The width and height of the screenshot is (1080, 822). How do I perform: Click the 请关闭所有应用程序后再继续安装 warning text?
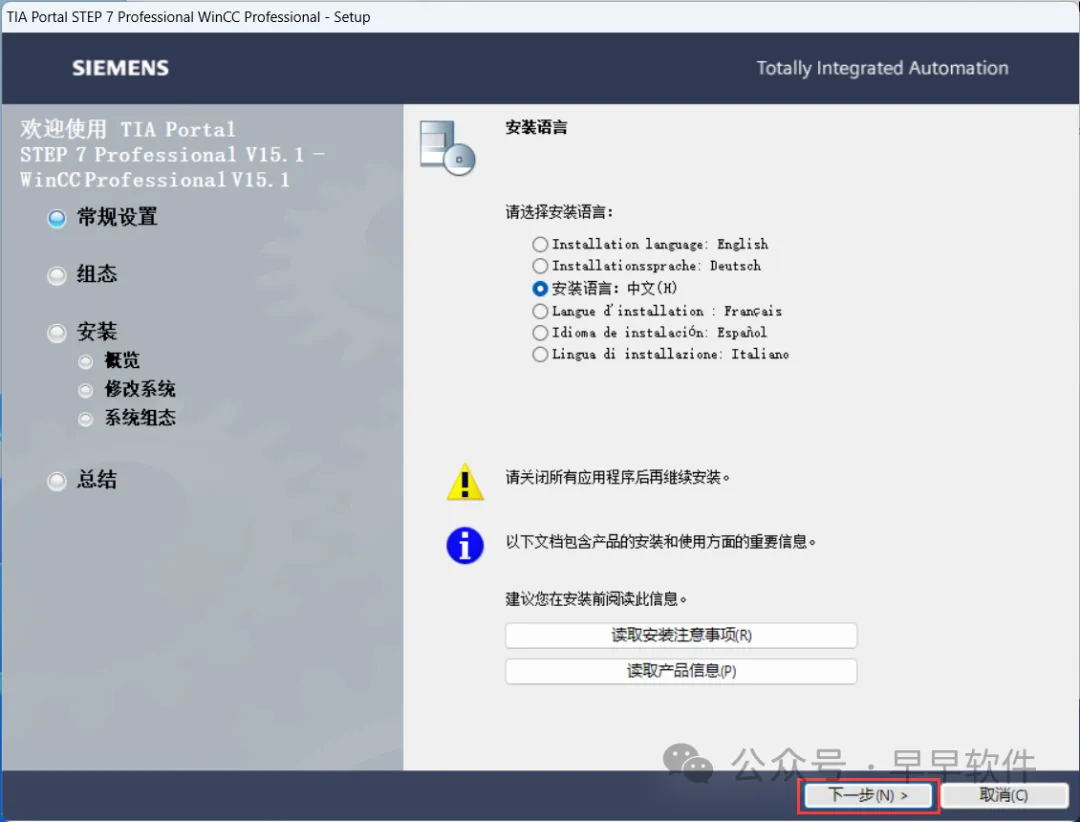[x=618, y=477]
